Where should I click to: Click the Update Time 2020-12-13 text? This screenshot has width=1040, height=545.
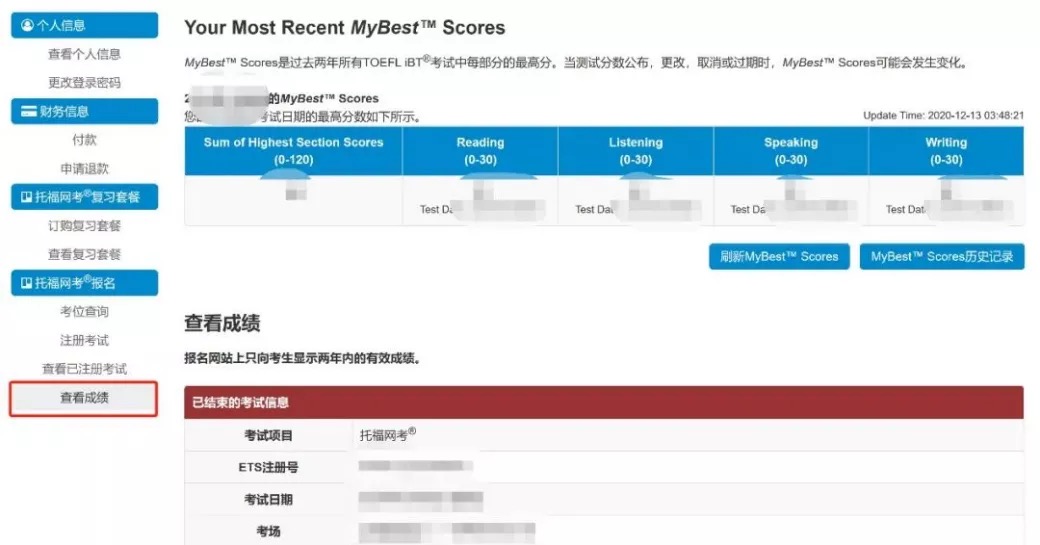(943, 115)
